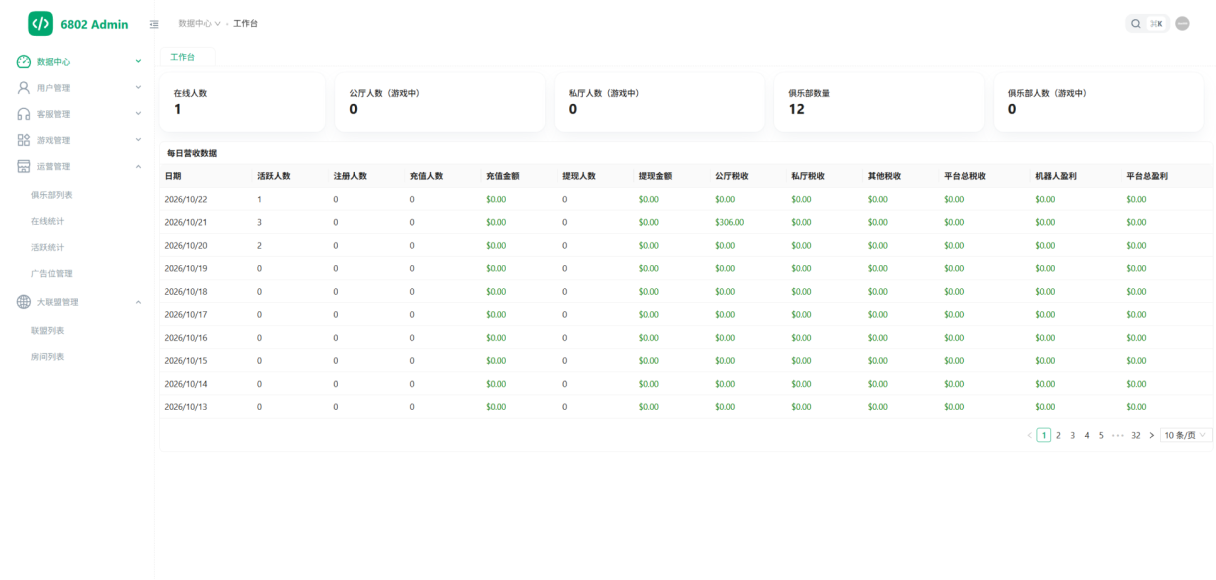The height and width of the screenshot is (580, 1216).
Task: Go to page 4 of the table
Action: tap(1087, 436)
